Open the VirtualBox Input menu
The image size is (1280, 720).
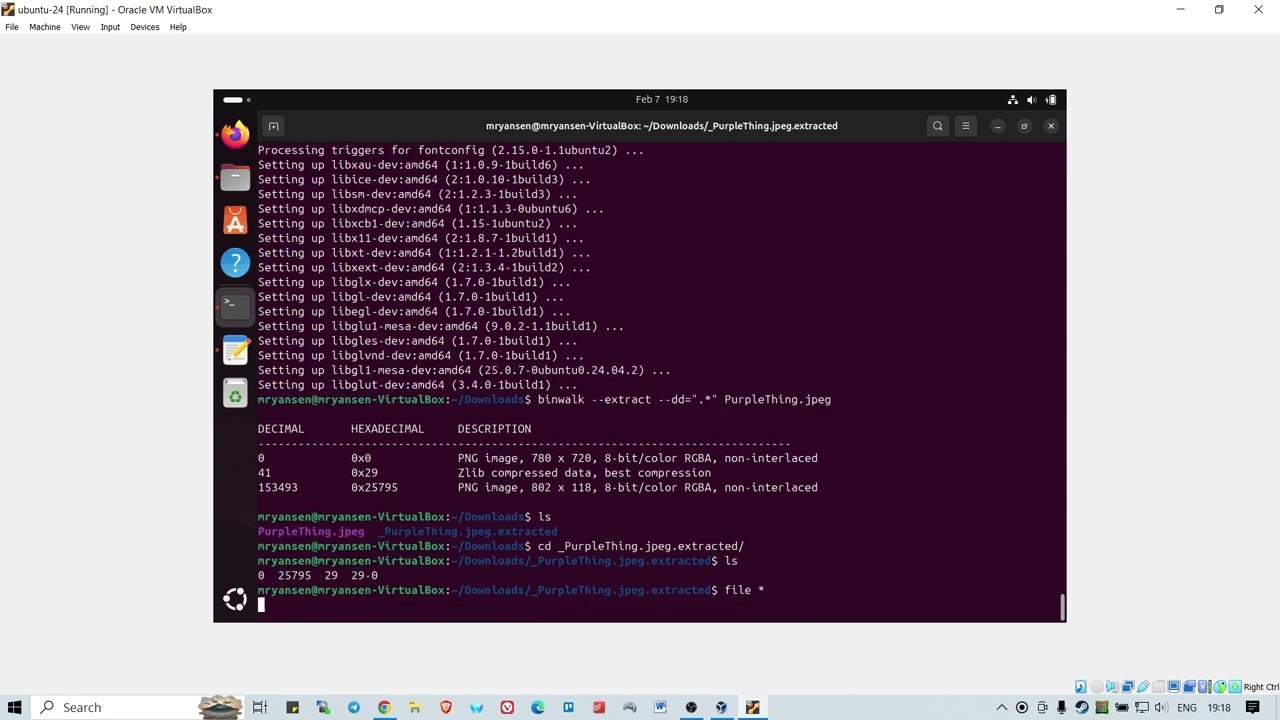(110, 27)
